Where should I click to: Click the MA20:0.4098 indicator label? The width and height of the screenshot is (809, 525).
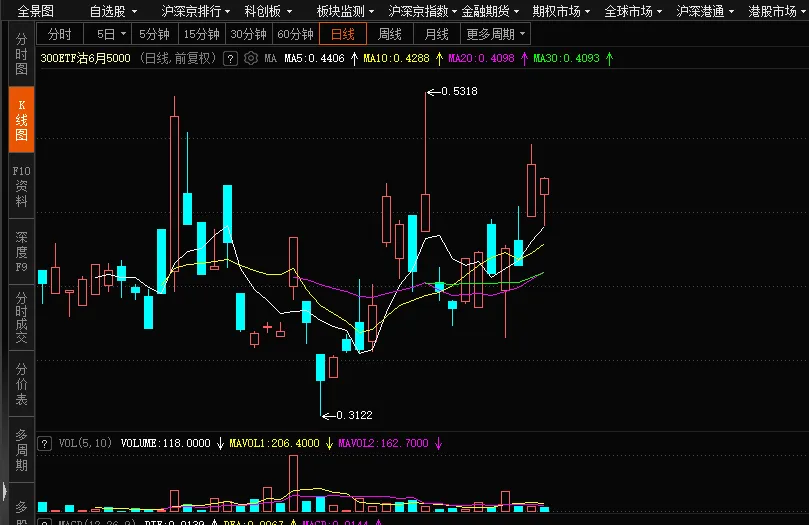[481, 58]
